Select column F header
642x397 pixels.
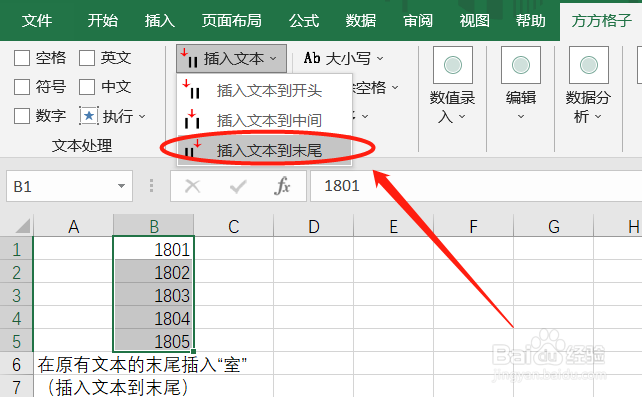point(473,226)
